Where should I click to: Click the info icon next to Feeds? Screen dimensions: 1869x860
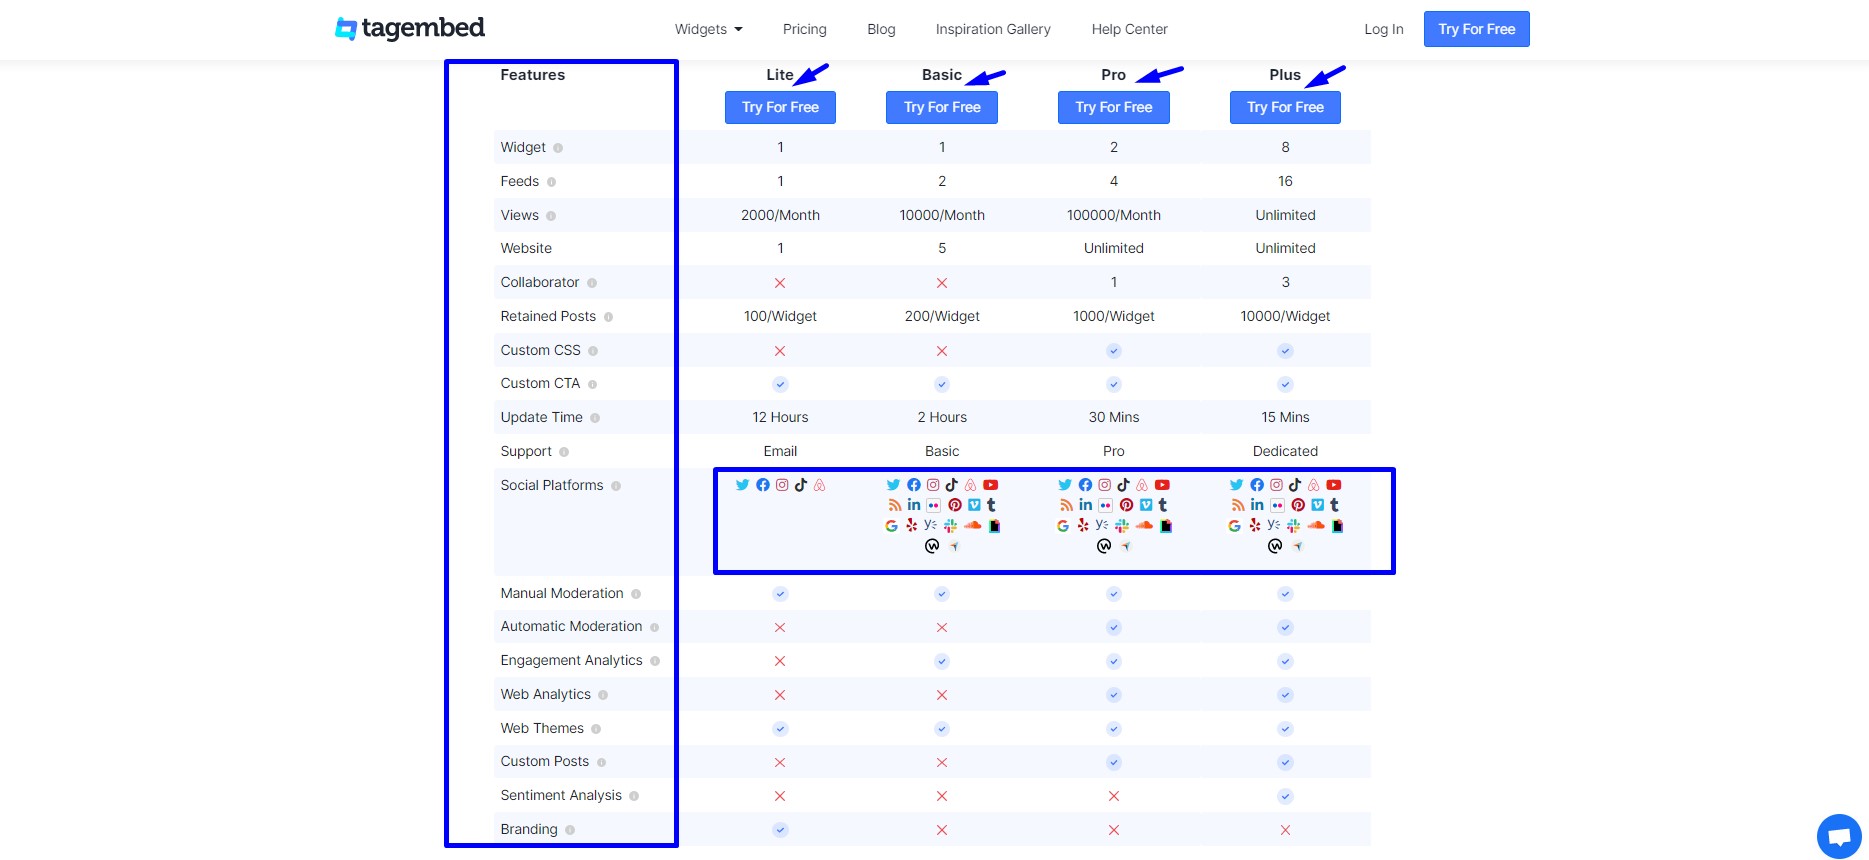point(551,182)
